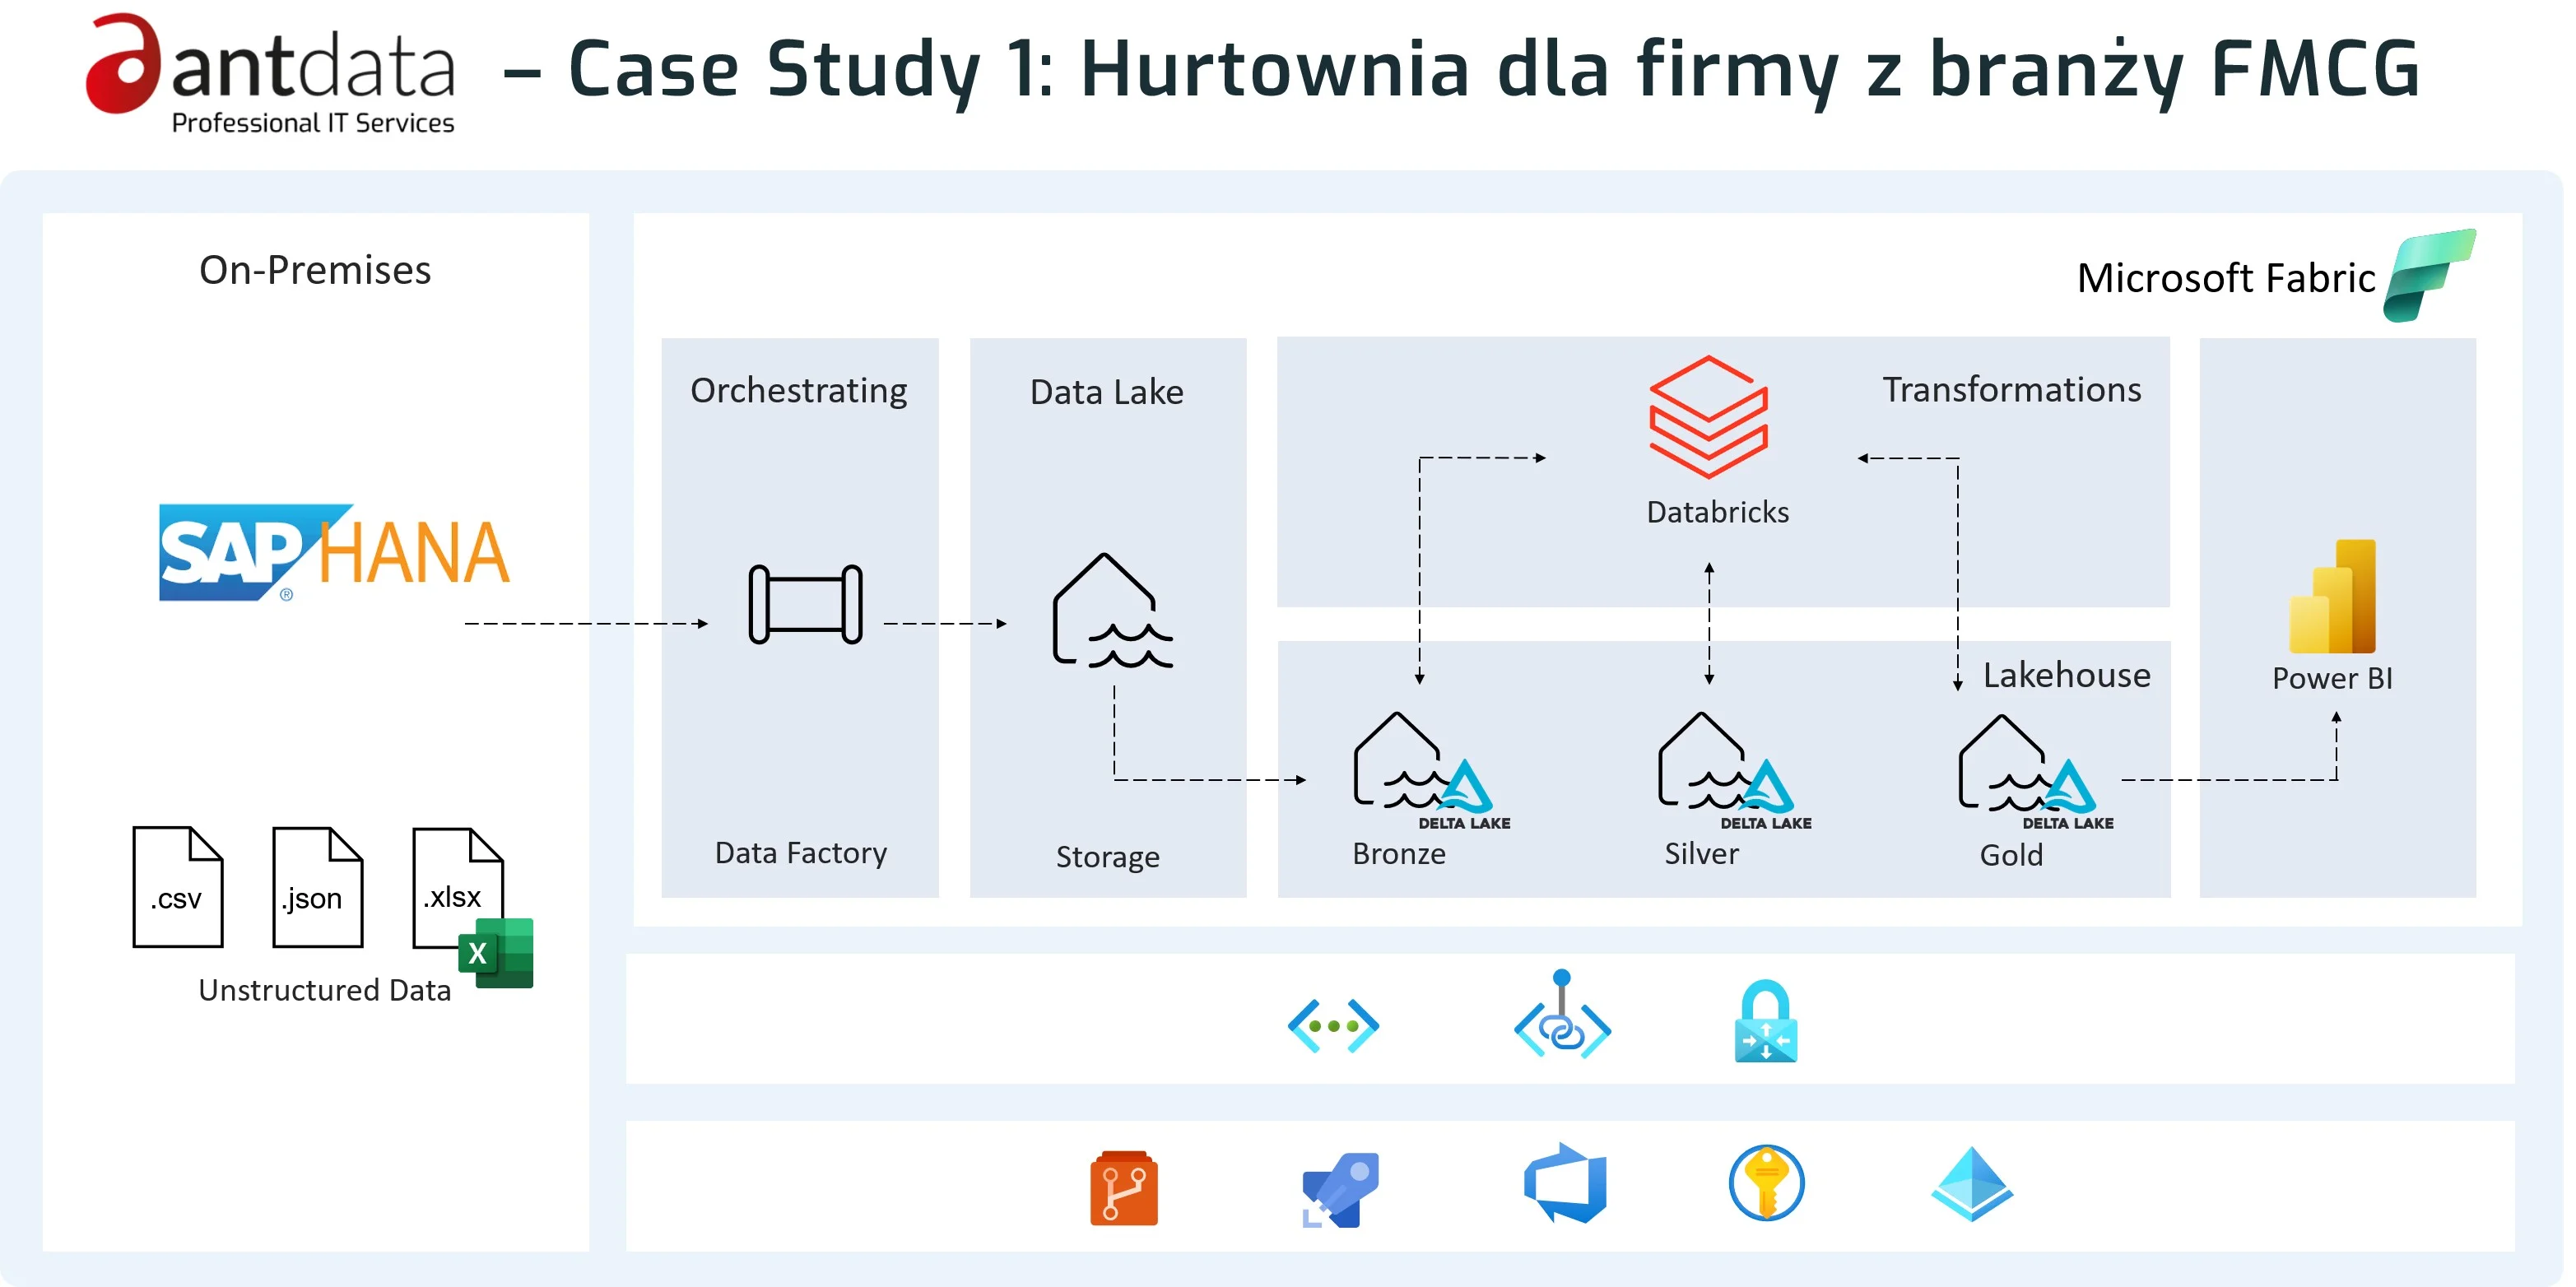Click the 'Lakehouse' label

[2066, 675]
